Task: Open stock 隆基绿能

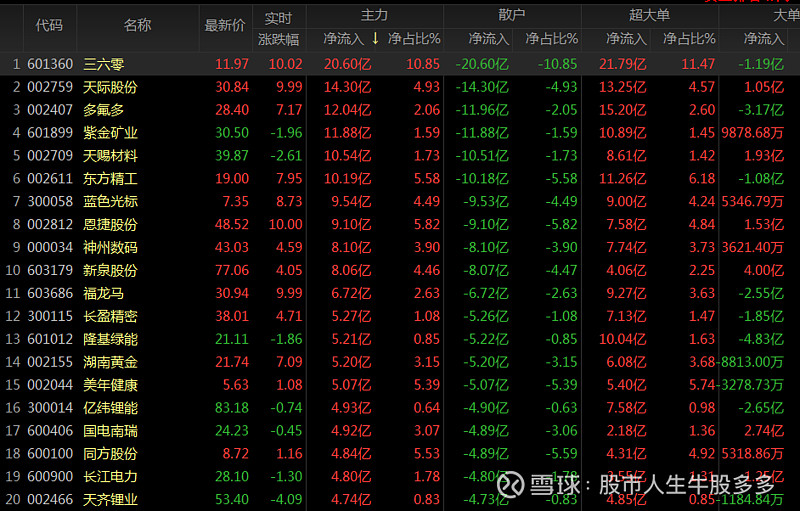Action: point(111,339)
